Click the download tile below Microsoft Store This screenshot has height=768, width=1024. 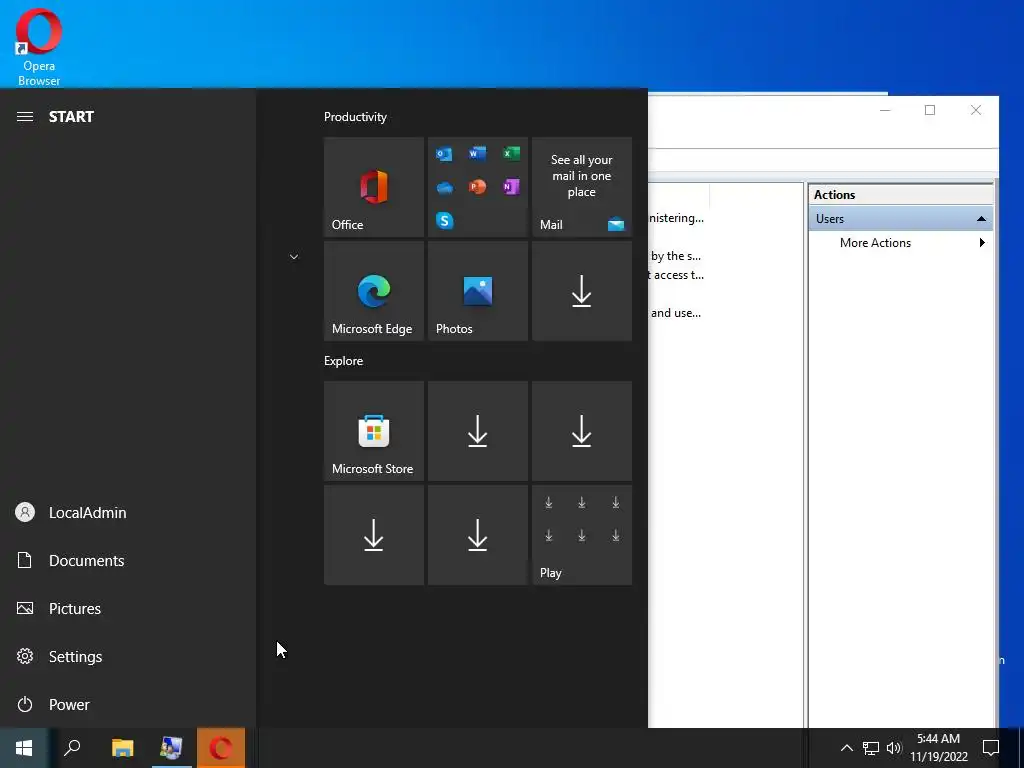tap(374, 535)
